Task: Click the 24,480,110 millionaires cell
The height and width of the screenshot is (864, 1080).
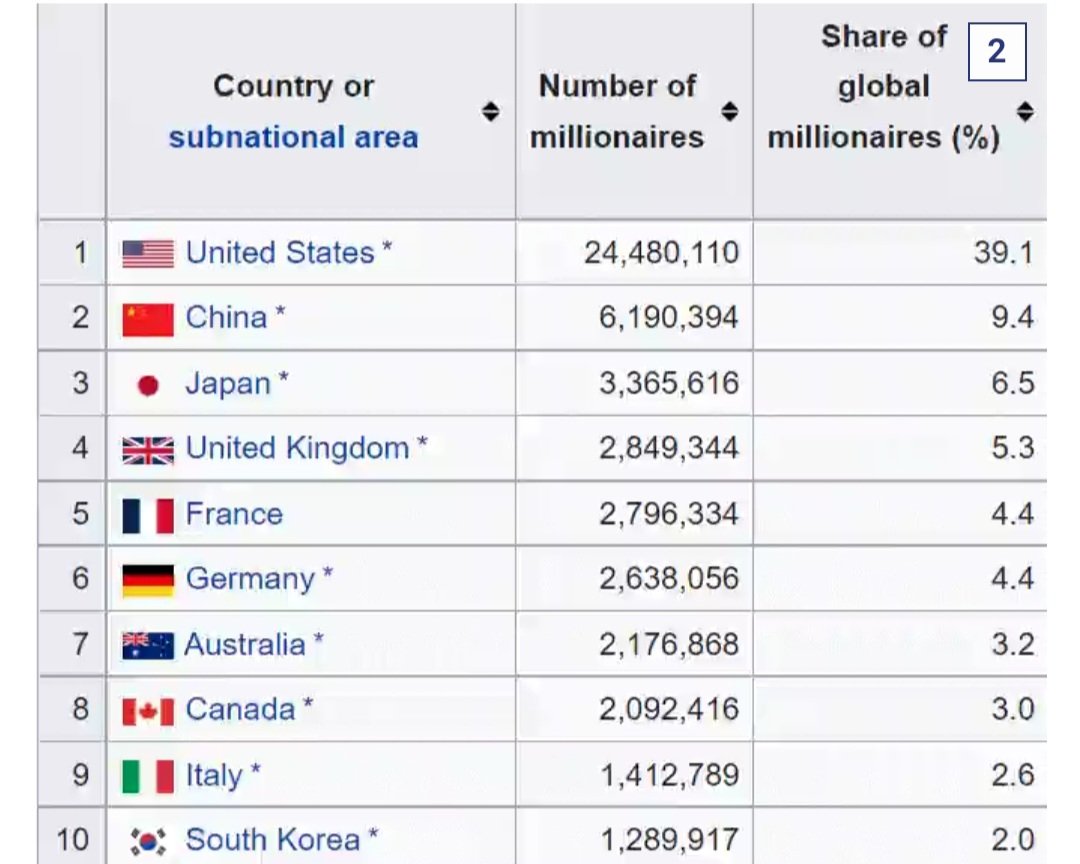Action: (x=661, y=253)
